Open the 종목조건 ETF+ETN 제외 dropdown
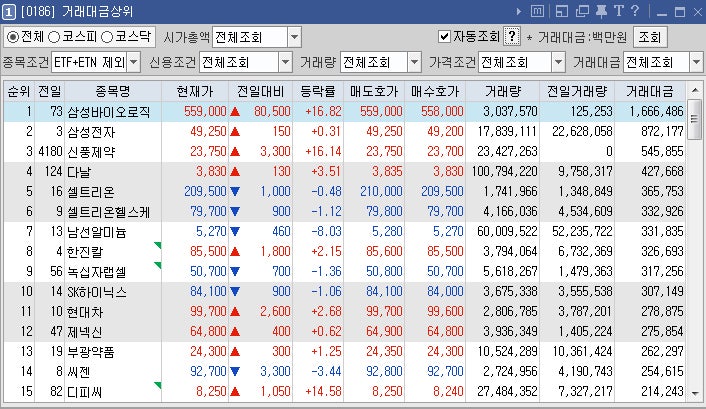 (x=134, y=62)
